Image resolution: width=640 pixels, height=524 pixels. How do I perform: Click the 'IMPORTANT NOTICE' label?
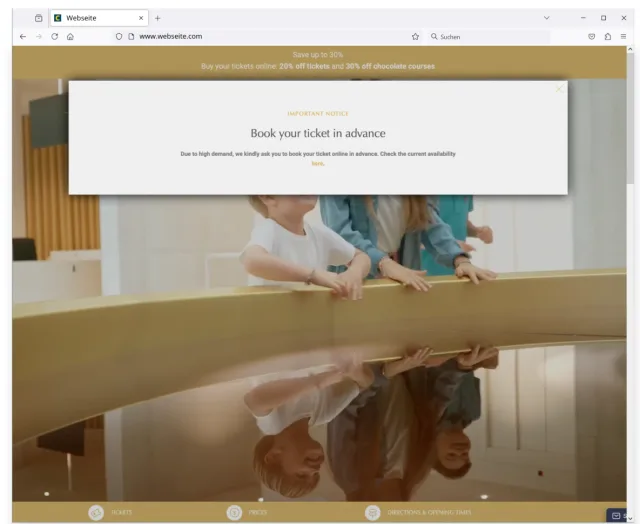click(318, 114)
